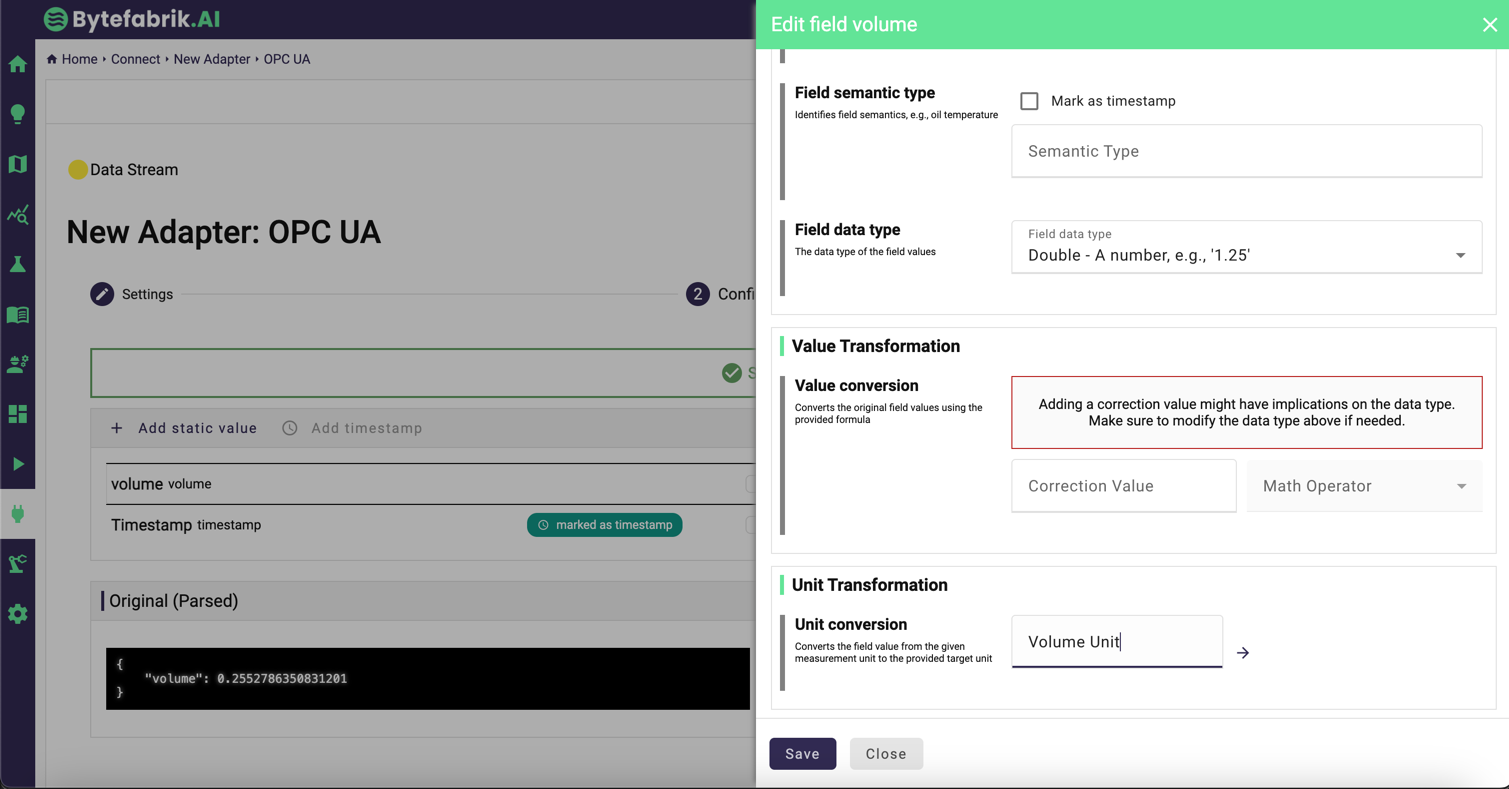The height and width of the screenshot is (789, 1509).
Task: Click the Semantic Type input field
Action: tap(1246, 151)
